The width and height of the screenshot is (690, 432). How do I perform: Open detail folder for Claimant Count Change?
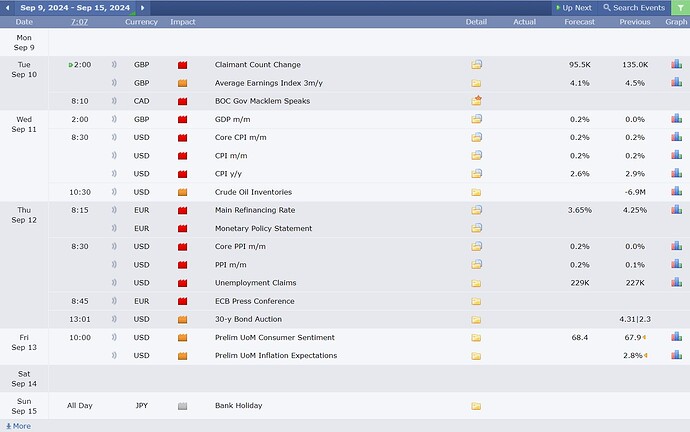[476, 65]
